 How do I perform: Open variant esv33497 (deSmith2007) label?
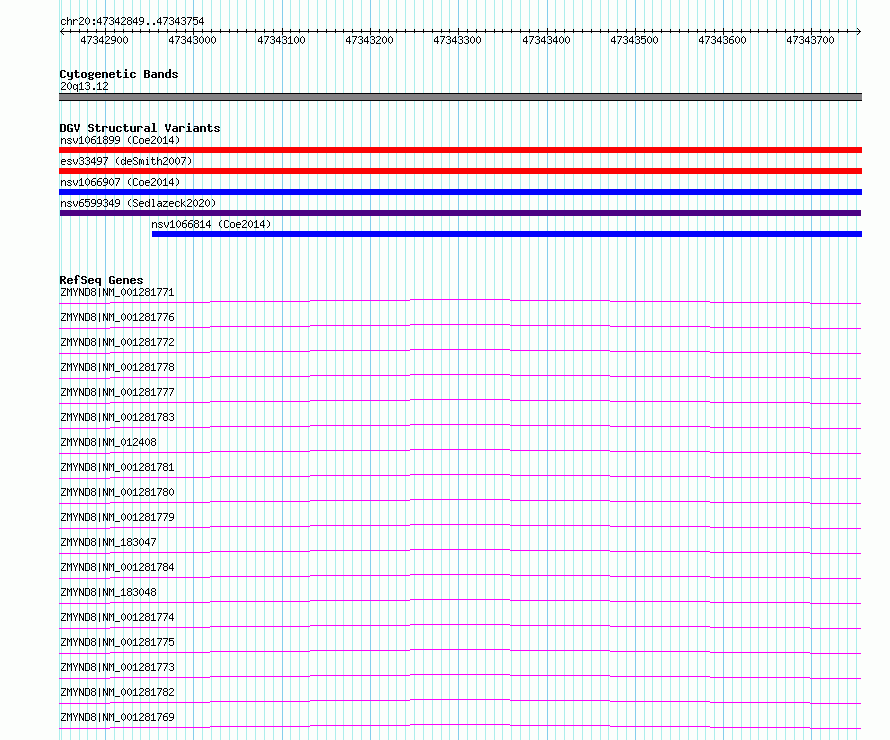point(126,161)
